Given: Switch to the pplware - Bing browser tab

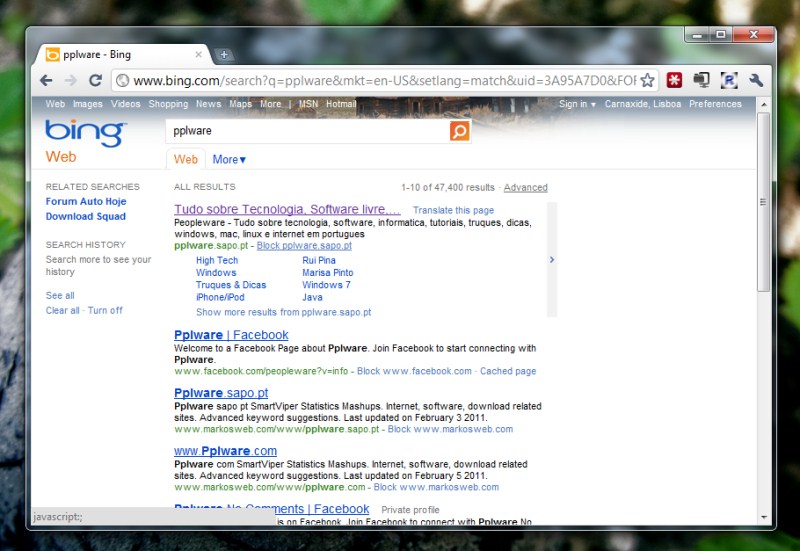Looking at the screenshot, I should [x=122, y=55].
